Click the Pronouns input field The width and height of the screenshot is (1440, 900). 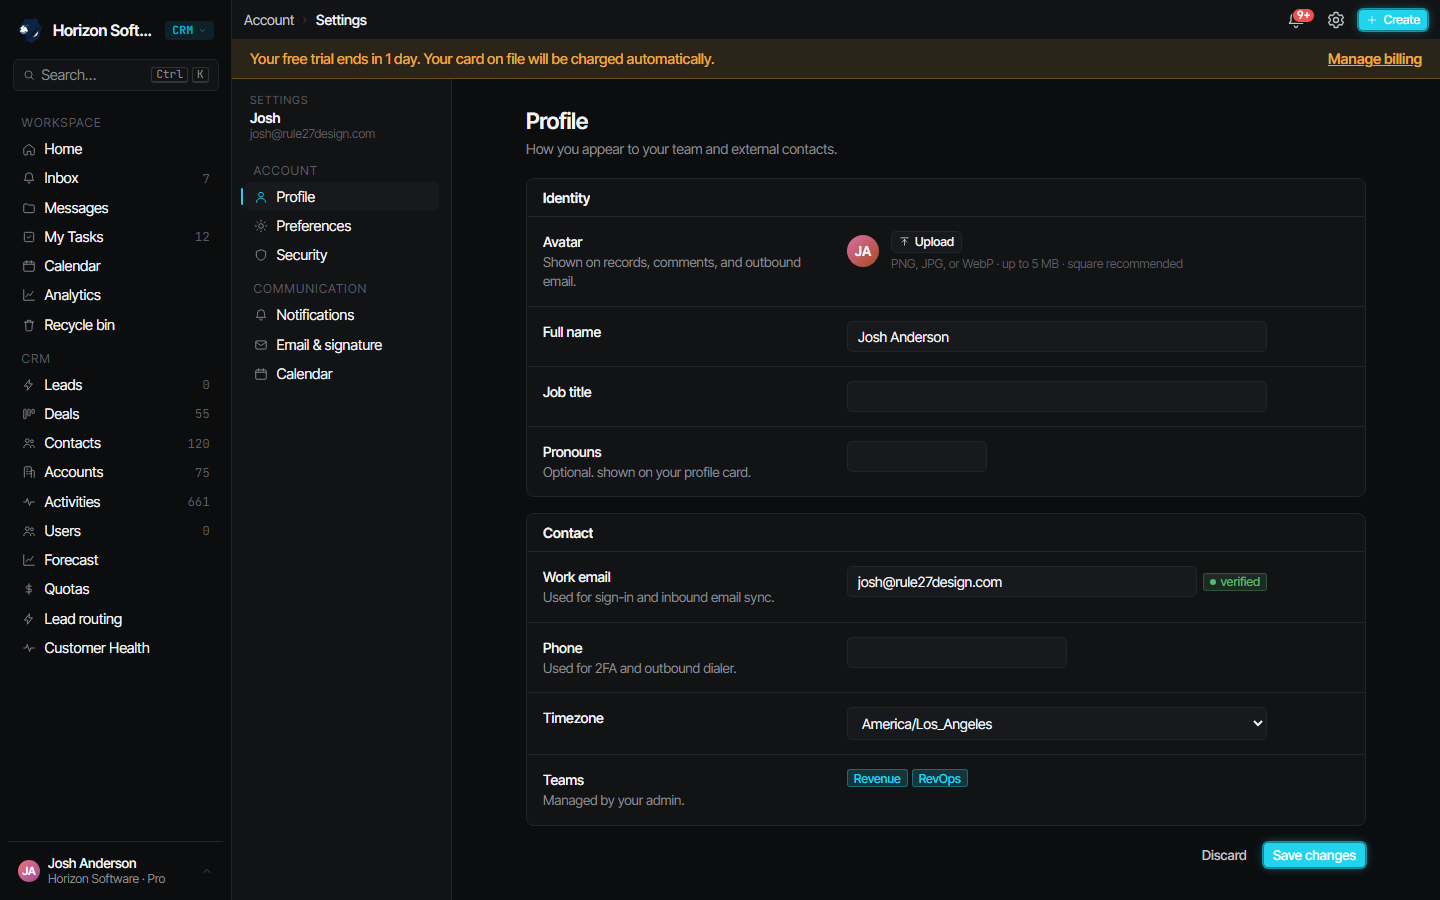click(917, 457)
